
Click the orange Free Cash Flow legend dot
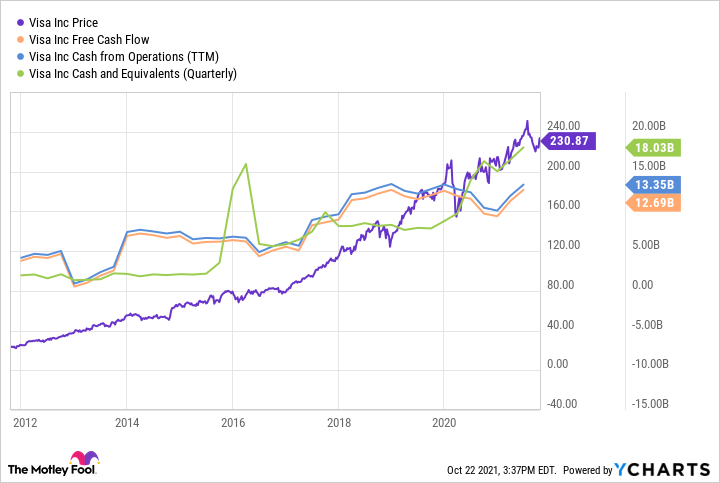[x=19, y=38]
